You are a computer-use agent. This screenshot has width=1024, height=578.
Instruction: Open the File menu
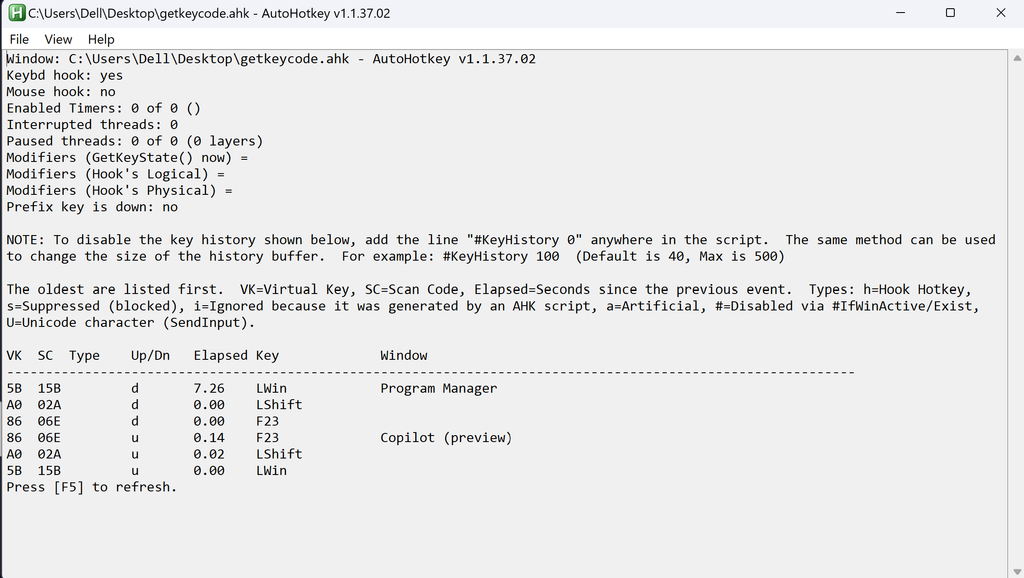click(19, 39)
